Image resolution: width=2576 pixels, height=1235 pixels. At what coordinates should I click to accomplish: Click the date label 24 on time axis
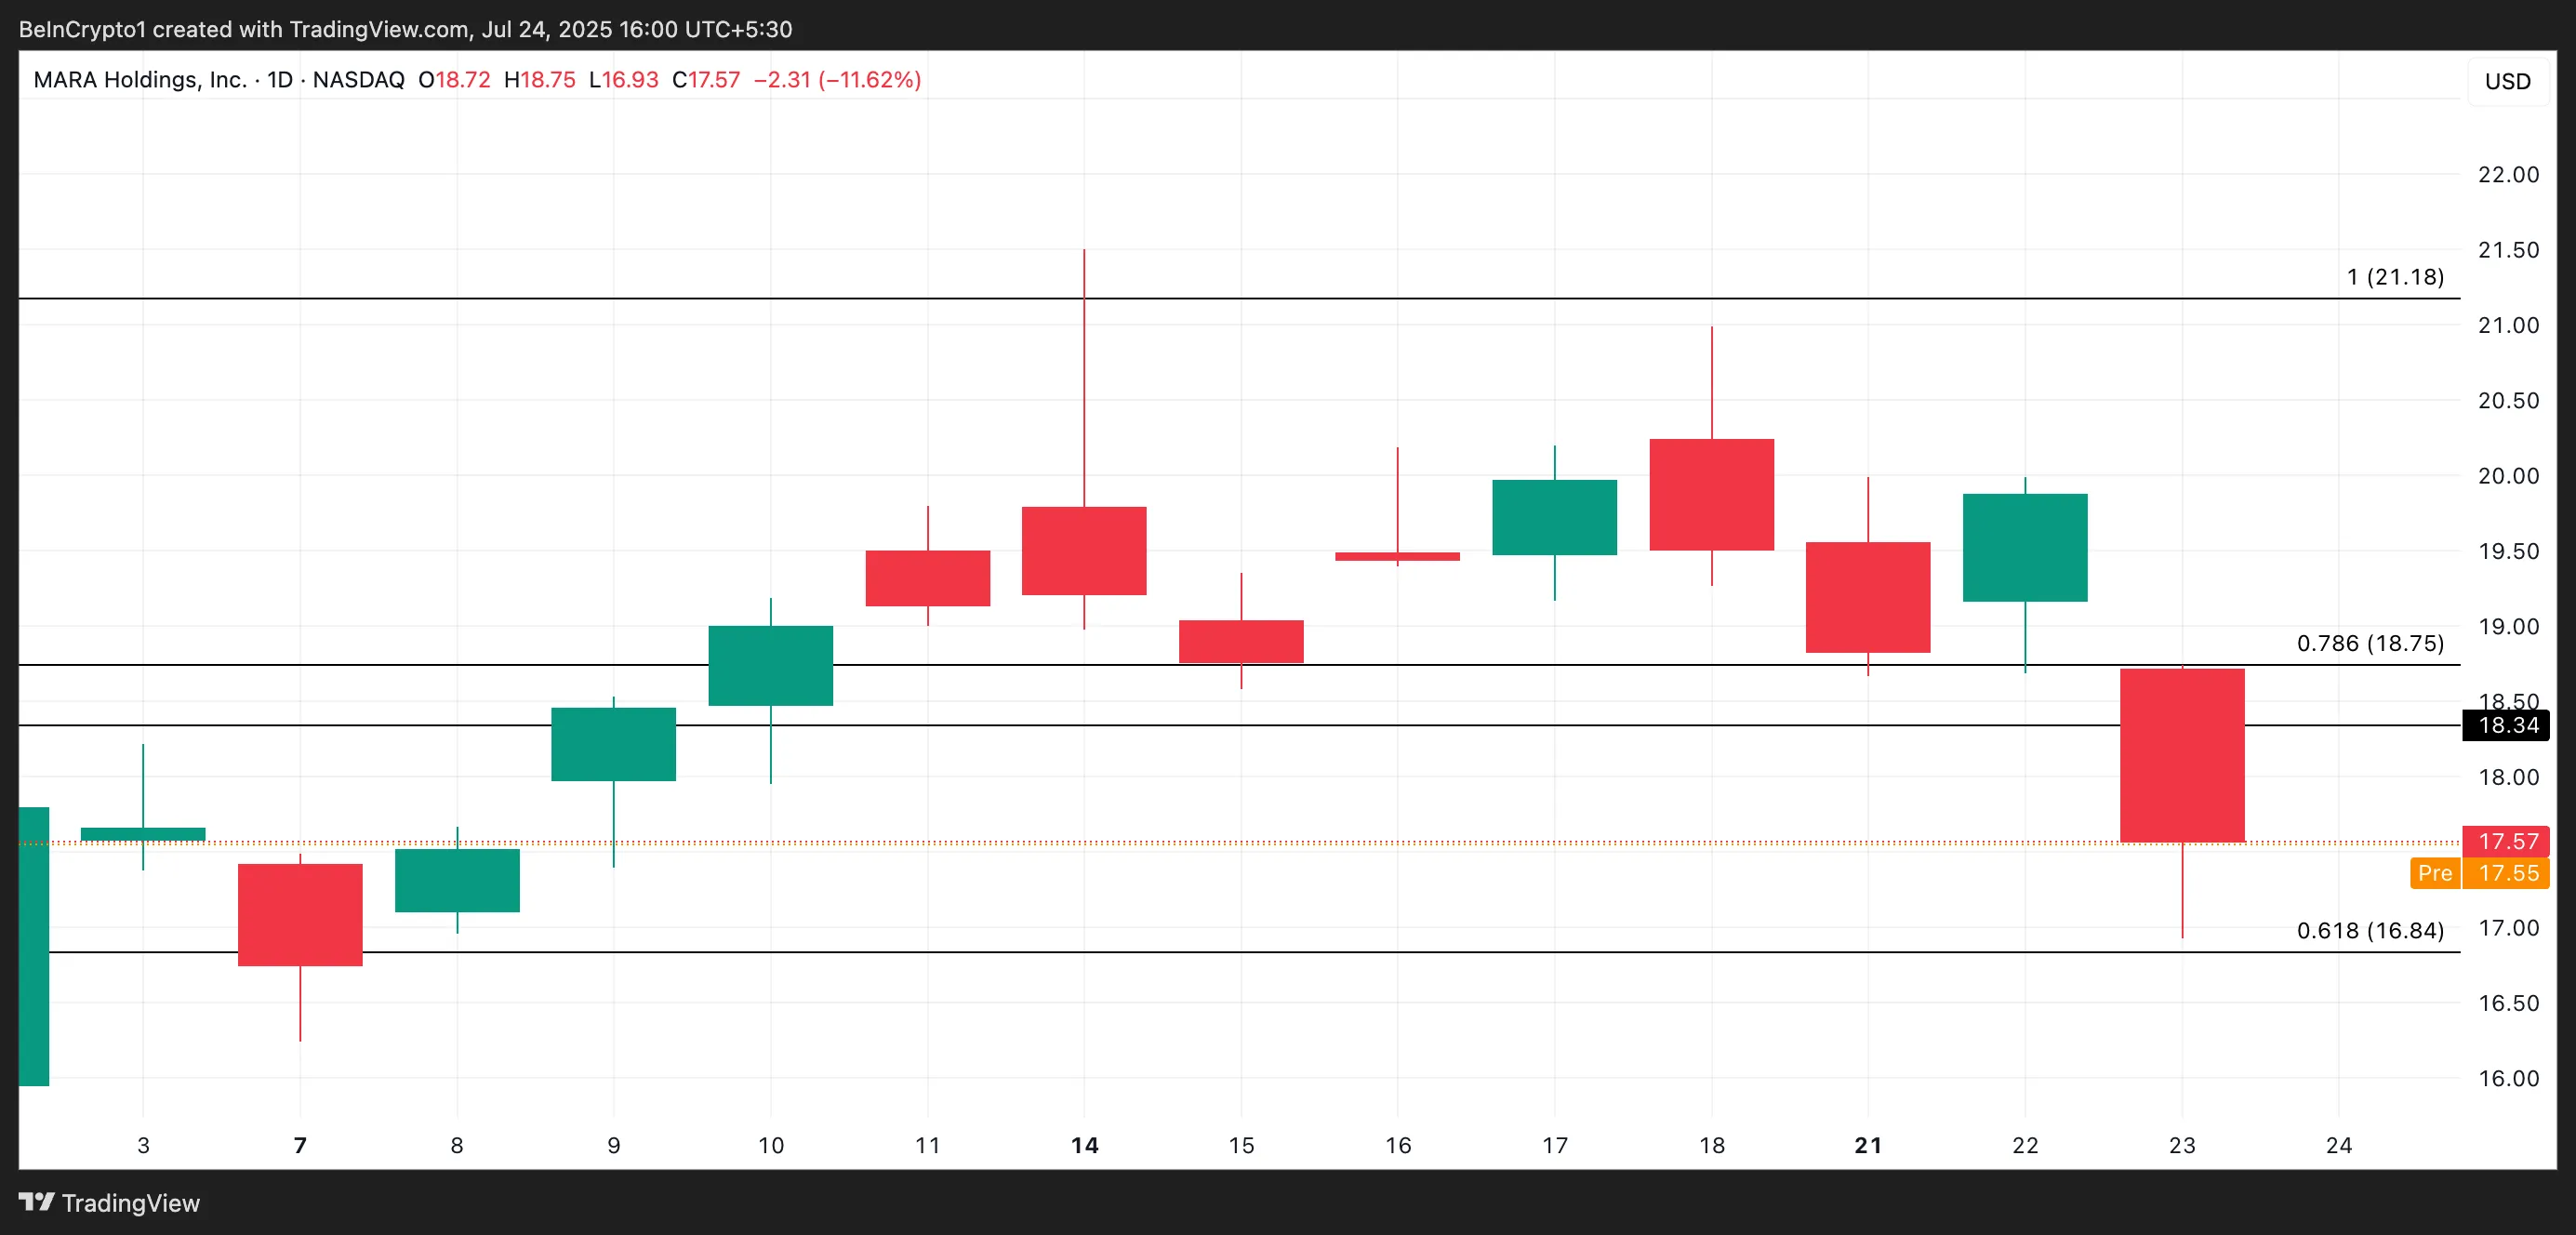coord(2339,1145)
